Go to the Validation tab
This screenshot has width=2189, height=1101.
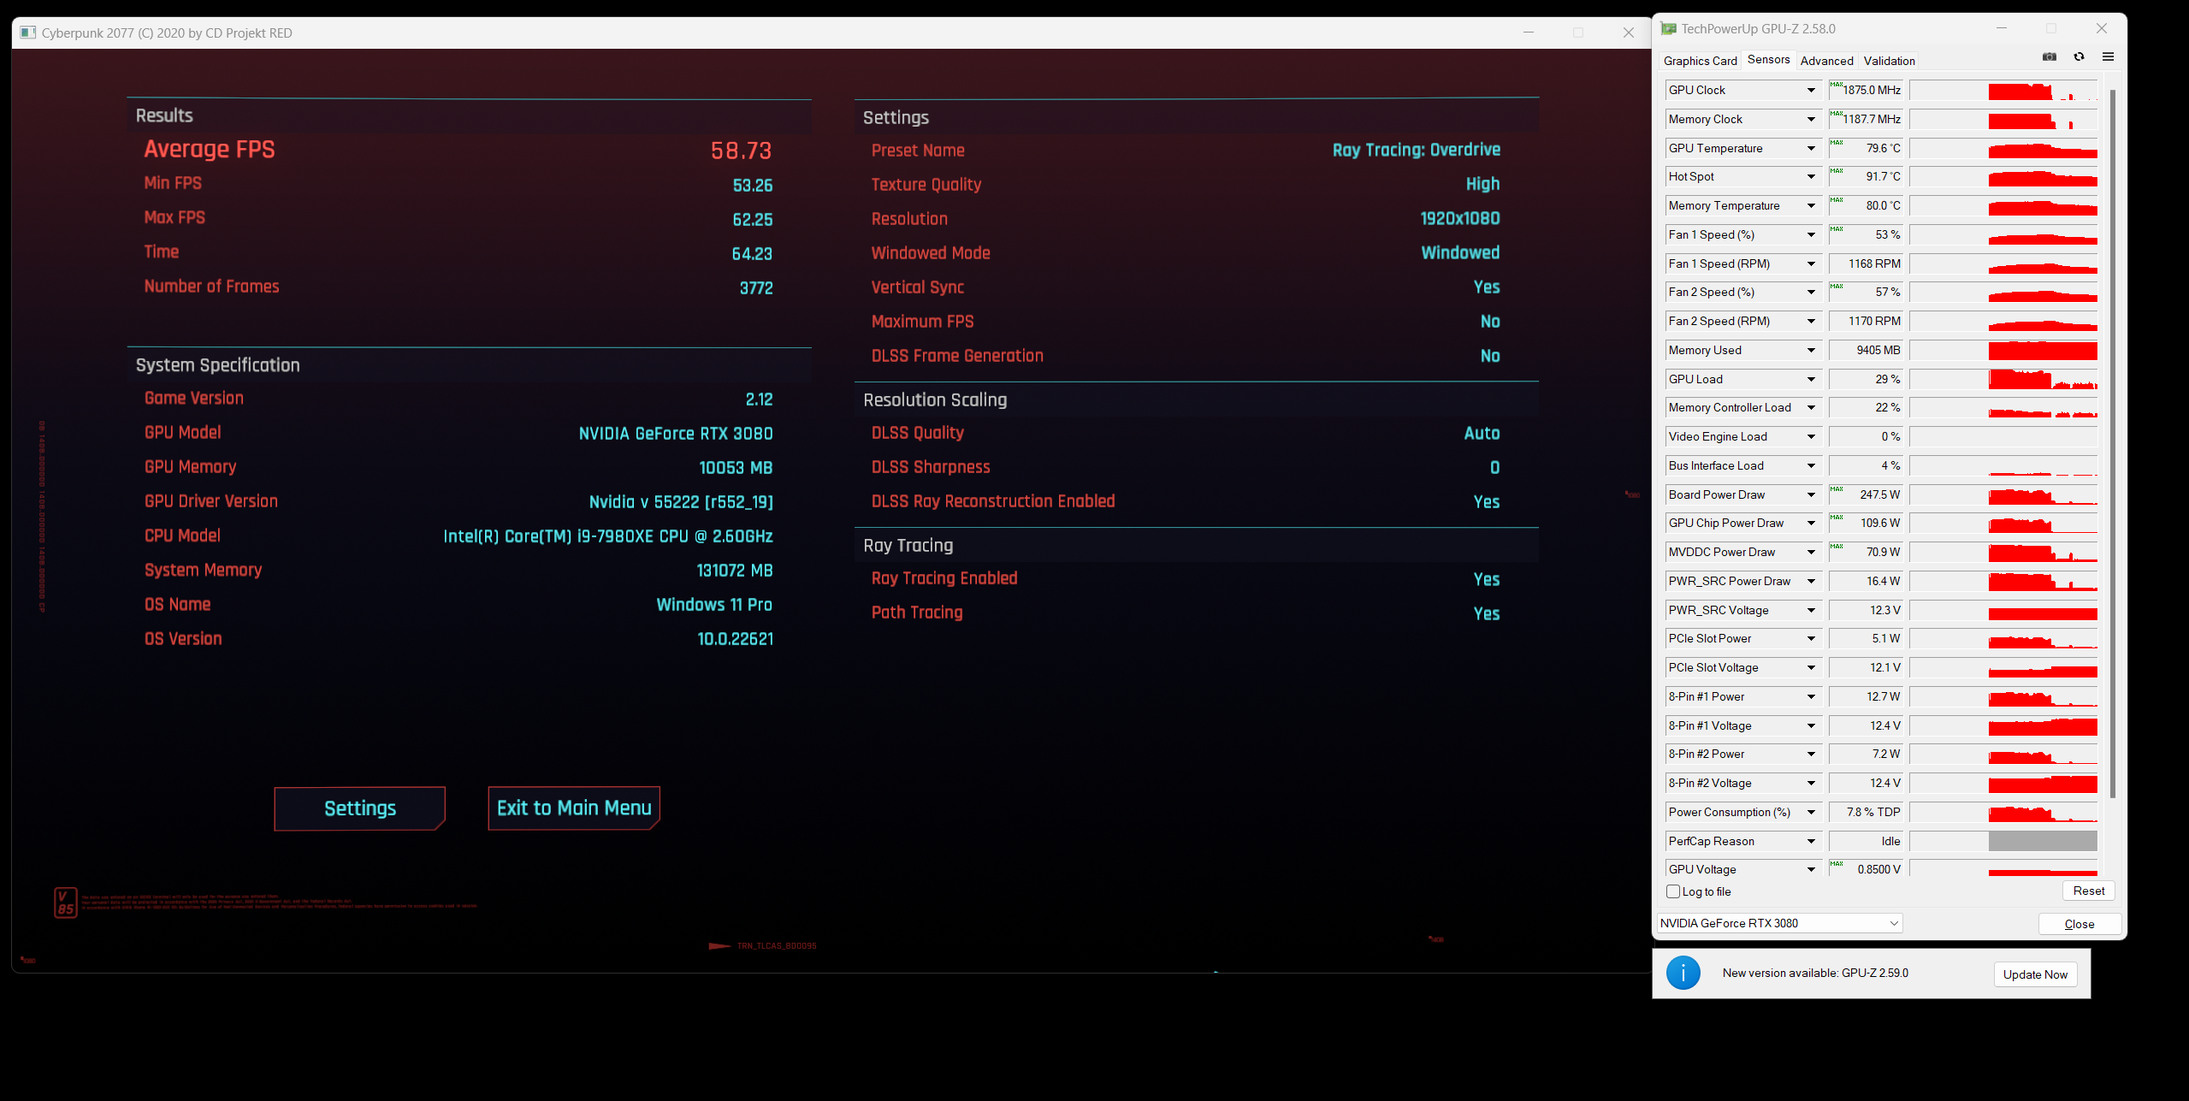click(1889, 61)
